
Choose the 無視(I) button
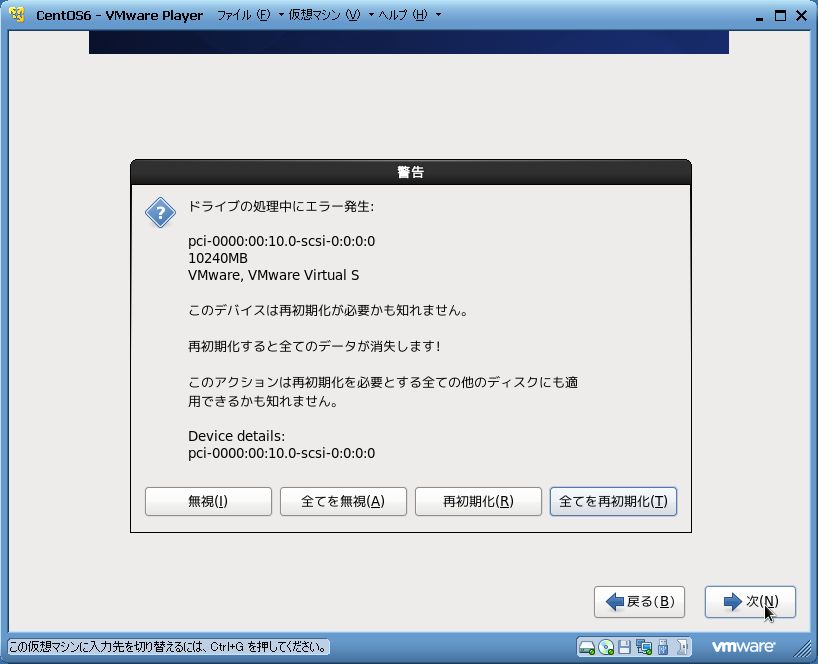point(208,501)
